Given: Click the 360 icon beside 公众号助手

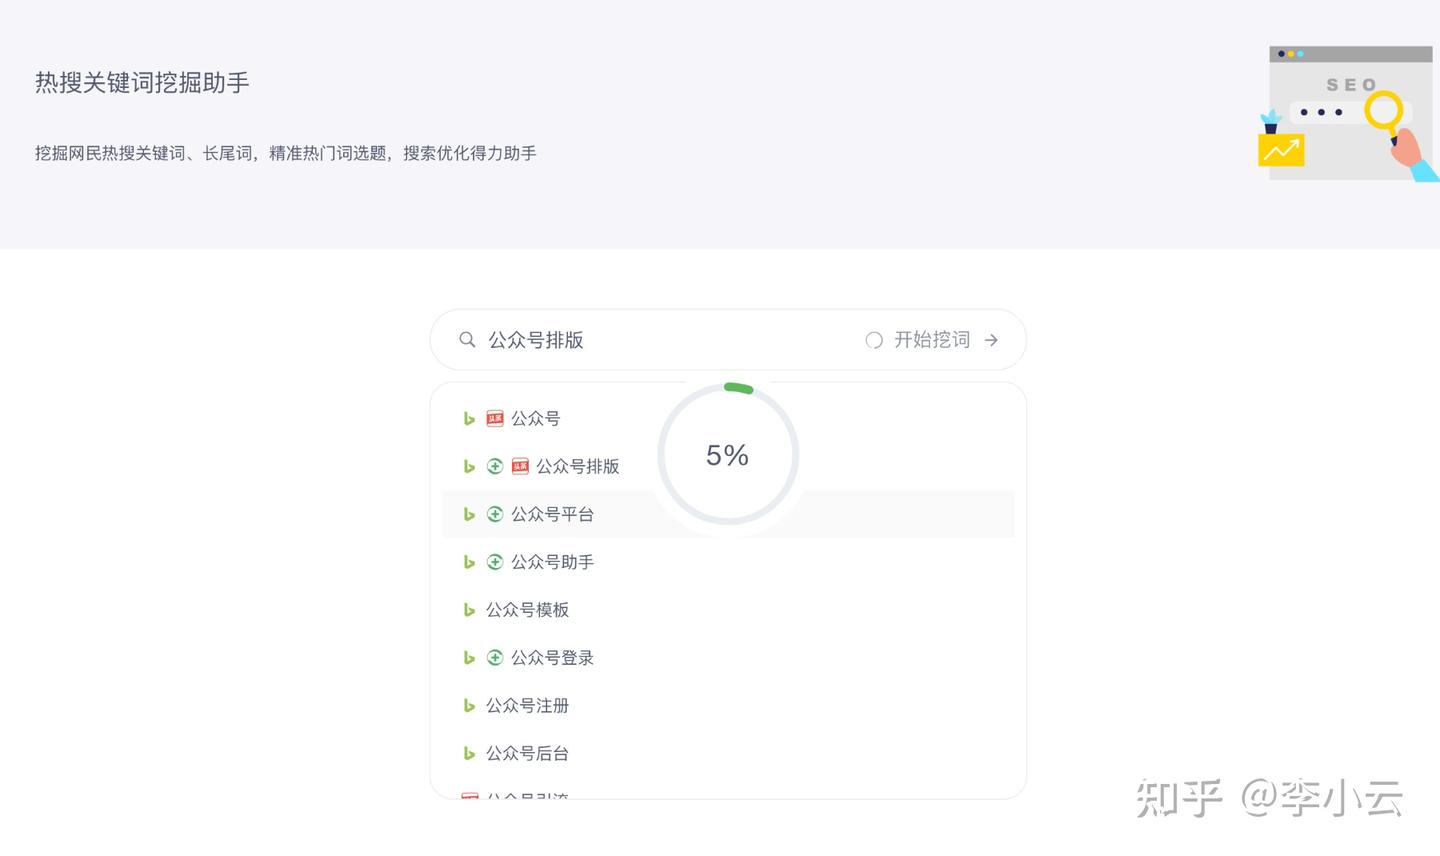Looking at the screenshot, I should pos(495,562).
